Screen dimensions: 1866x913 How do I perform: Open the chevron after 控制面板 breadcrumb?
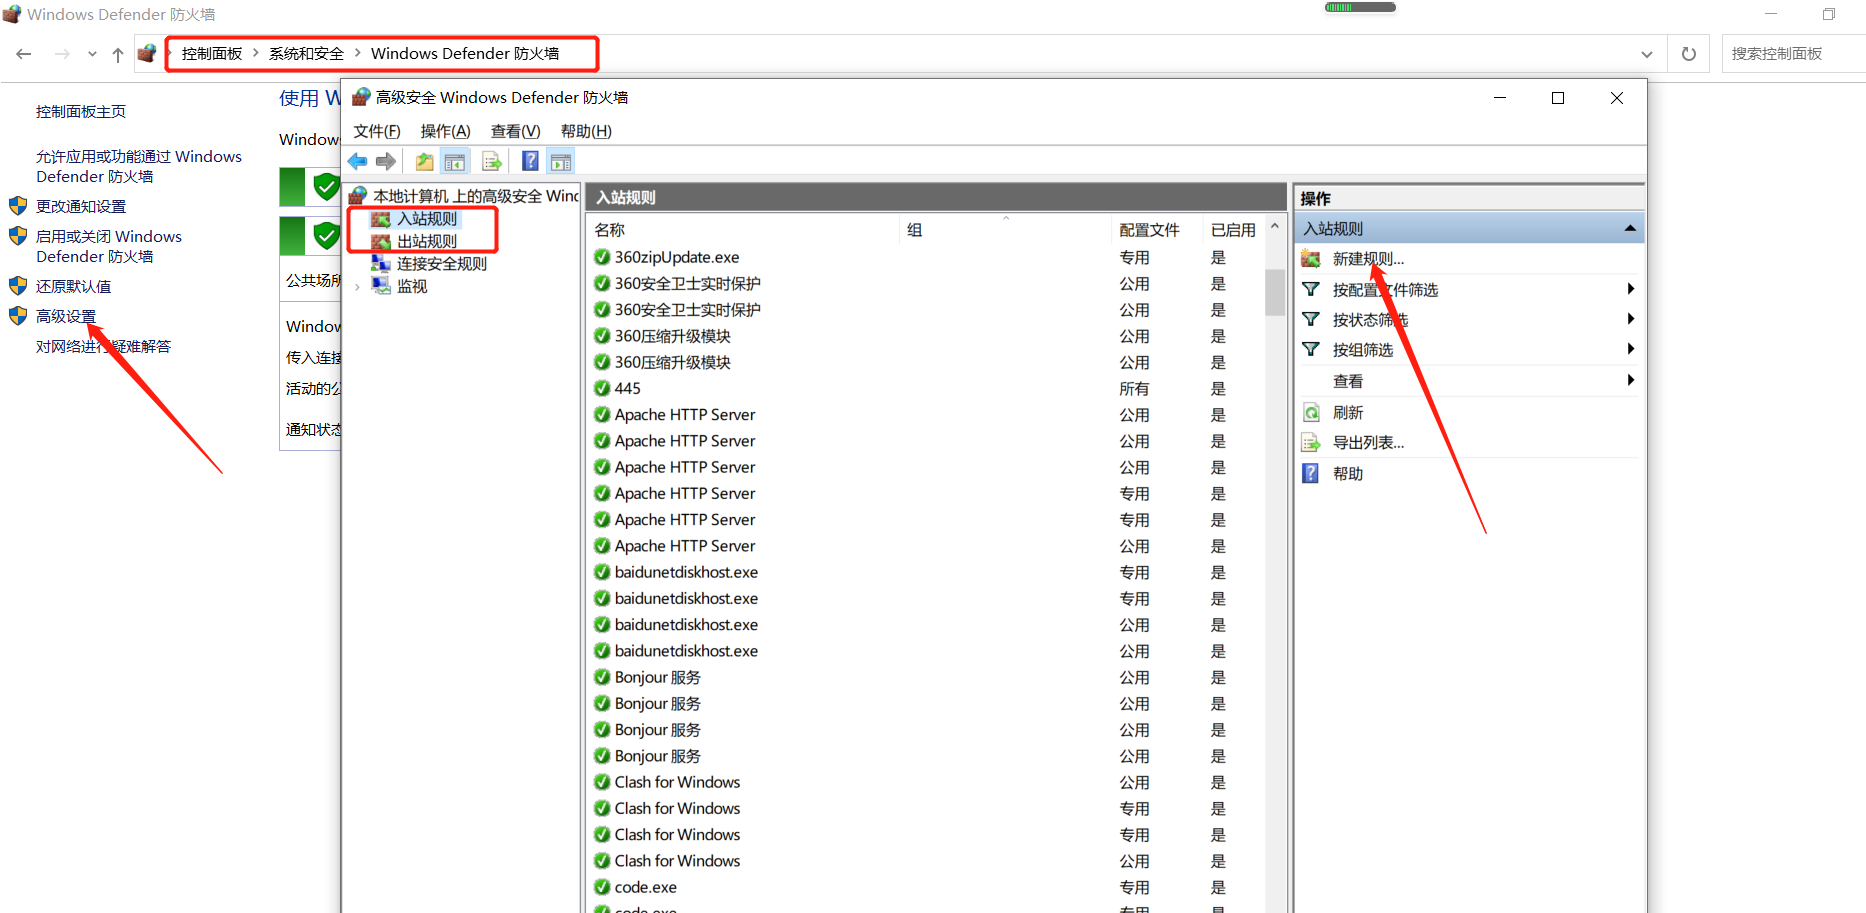[256, 53]
